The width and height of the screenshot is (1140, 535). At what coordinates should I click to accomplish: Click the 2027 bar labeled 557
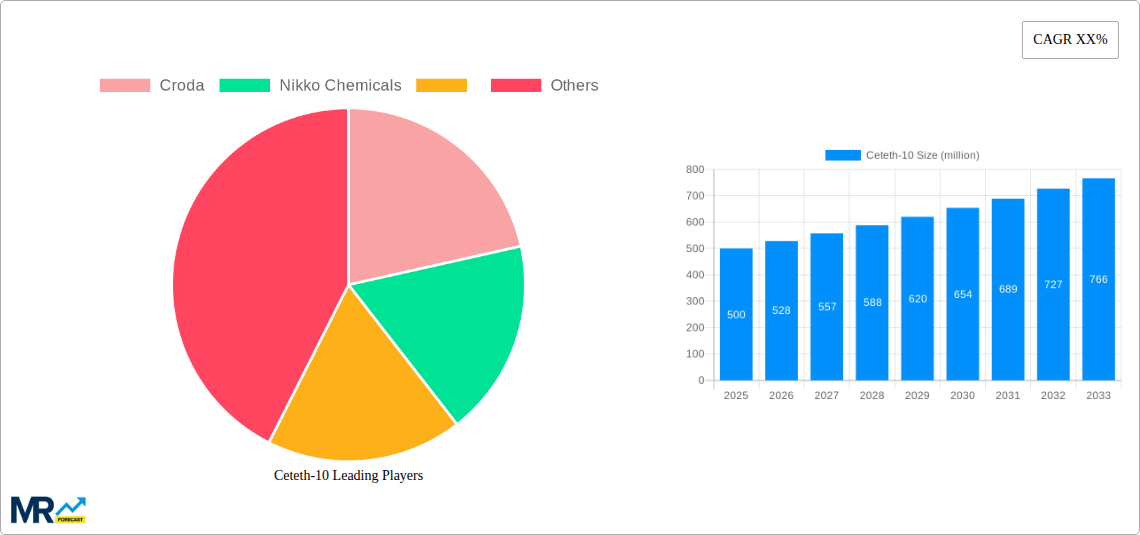pyautogui.click(x=827, y=307)
